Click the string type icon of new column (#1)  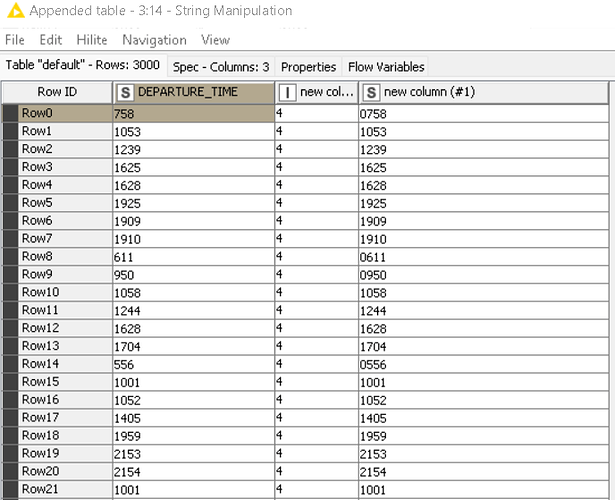coord(371,93)
